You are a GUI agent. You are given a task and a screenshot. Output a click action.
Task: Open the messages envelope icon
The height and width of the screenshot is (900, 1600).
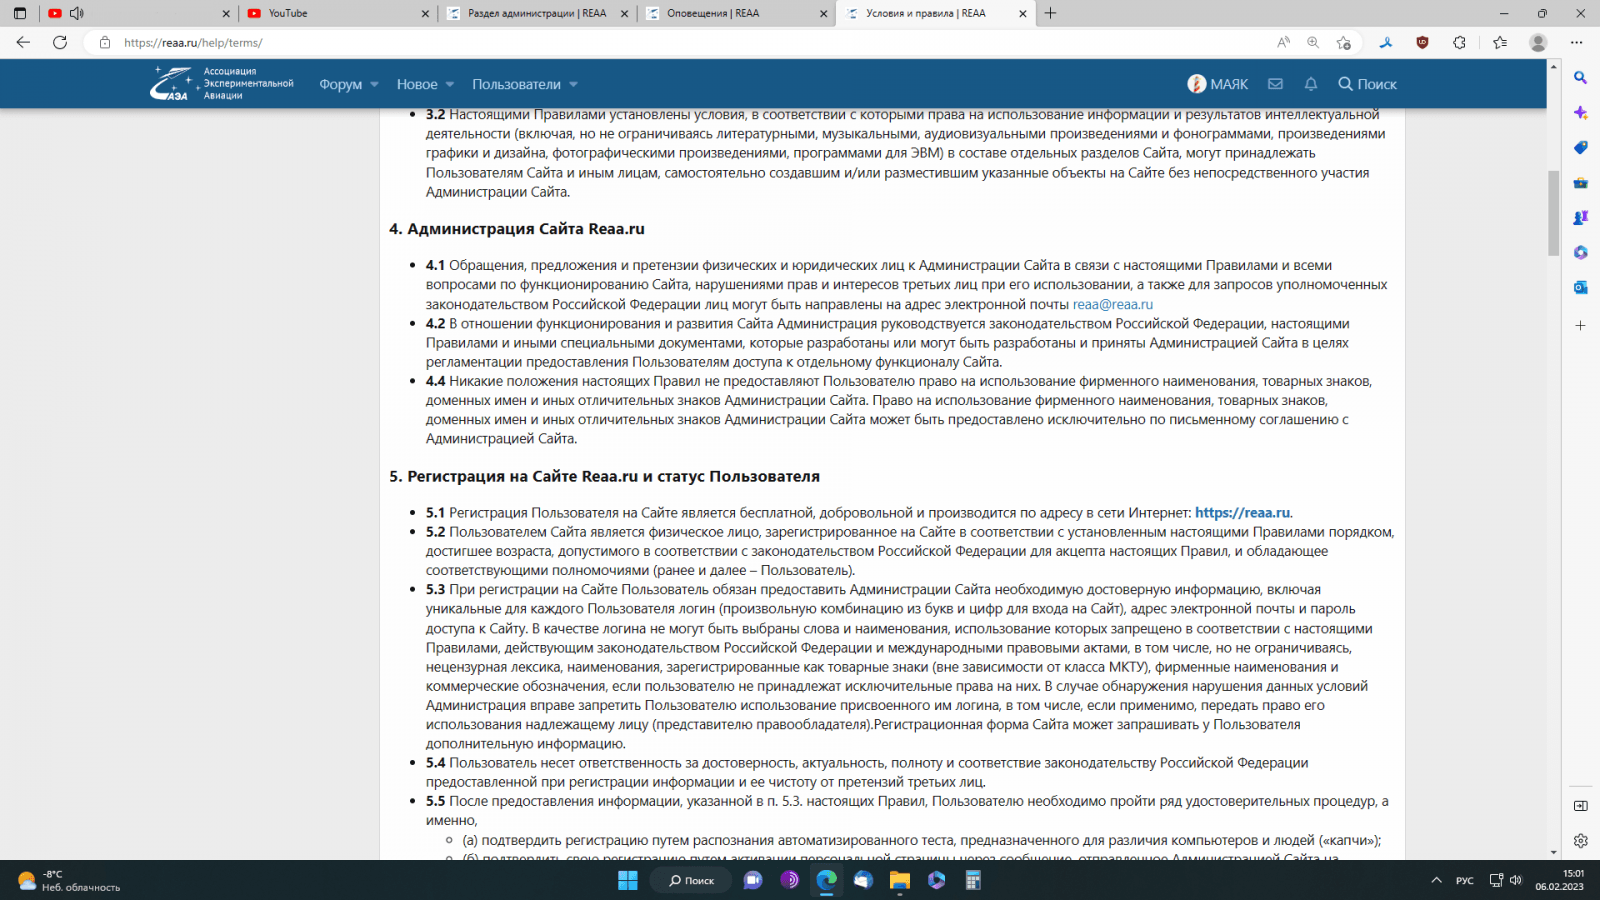1275,84
